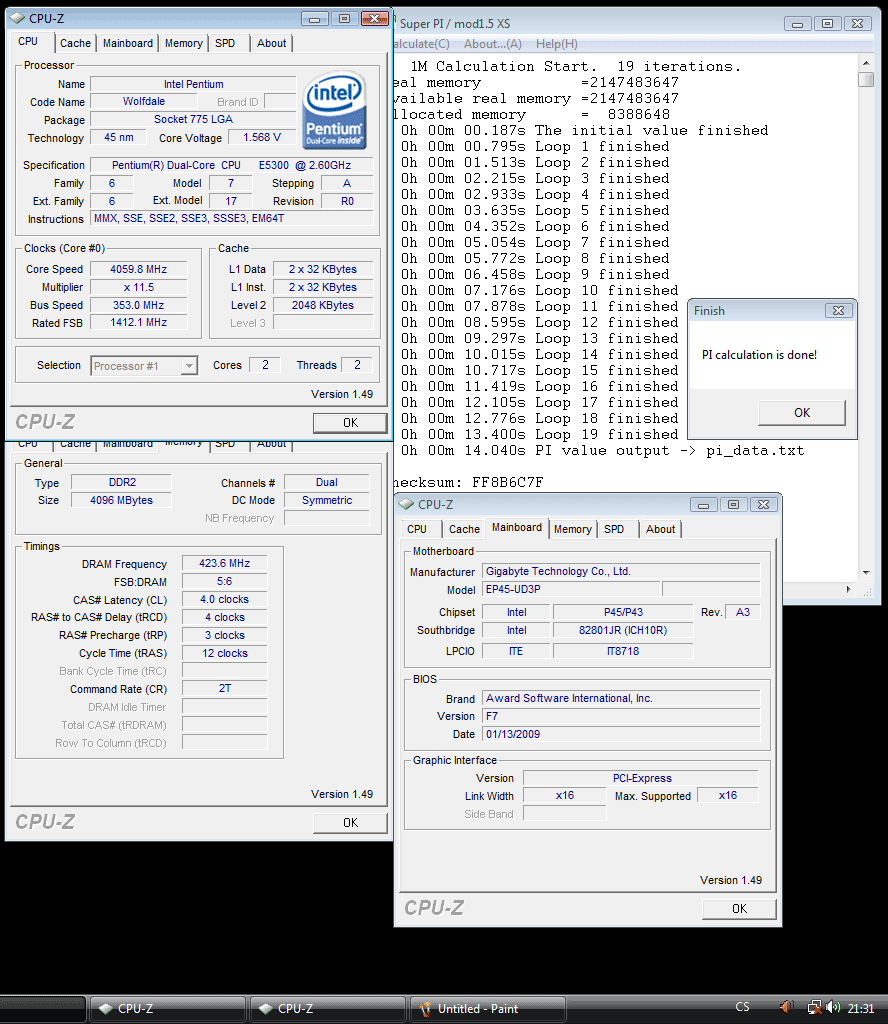
Task: Select SPD tab in Mainboard CPU-Z window
Action: click(614, 529)
